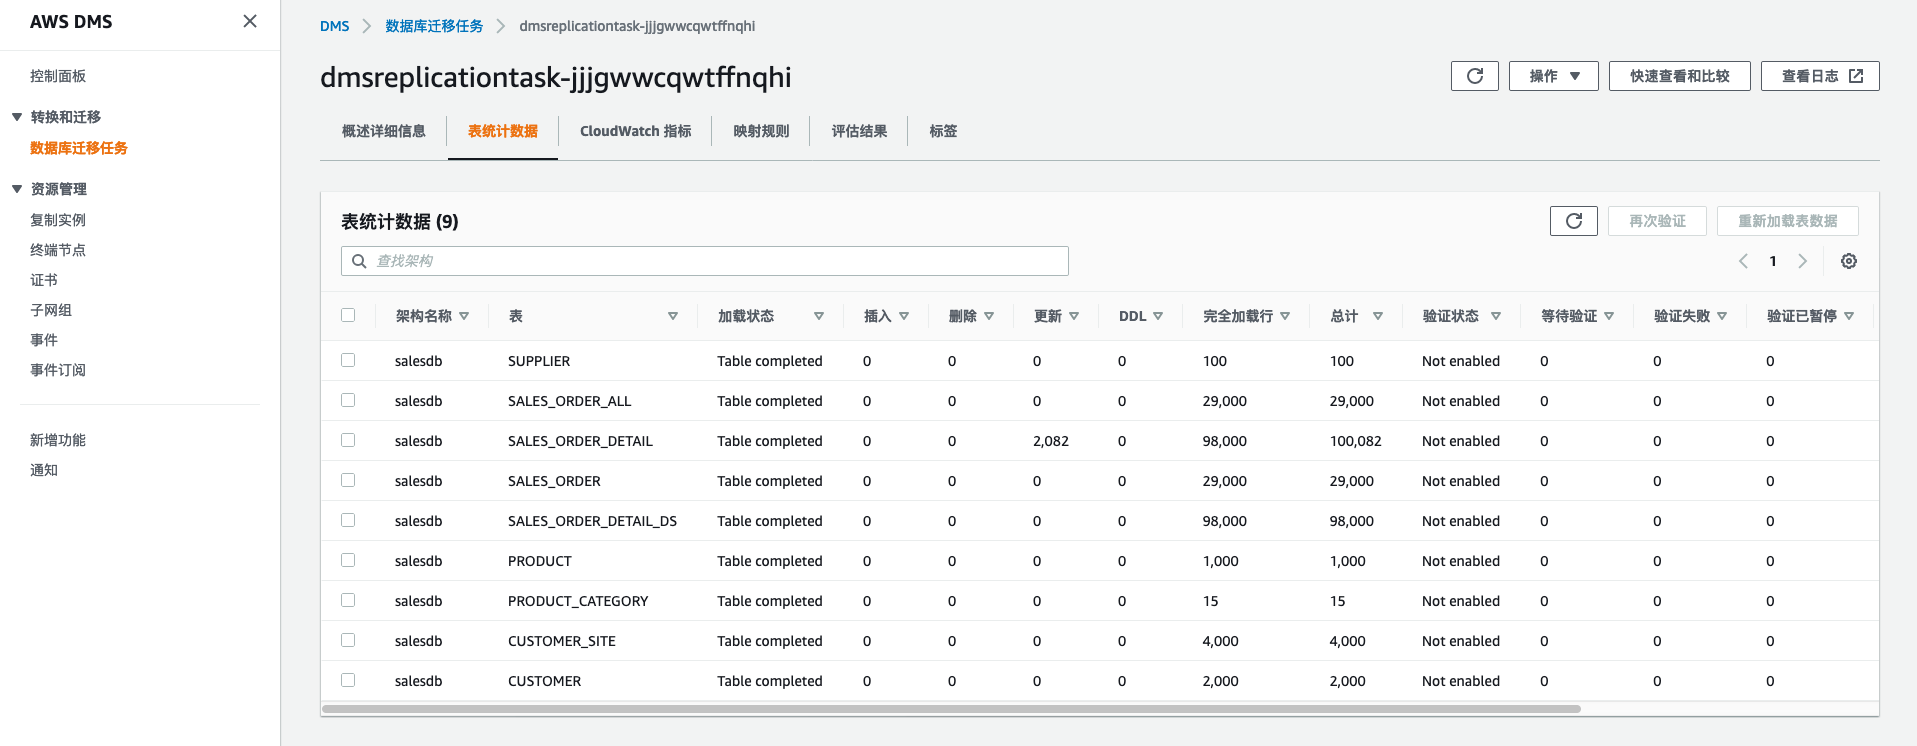
Task: Go to next page of table statistics
Action: point(1802,261)
